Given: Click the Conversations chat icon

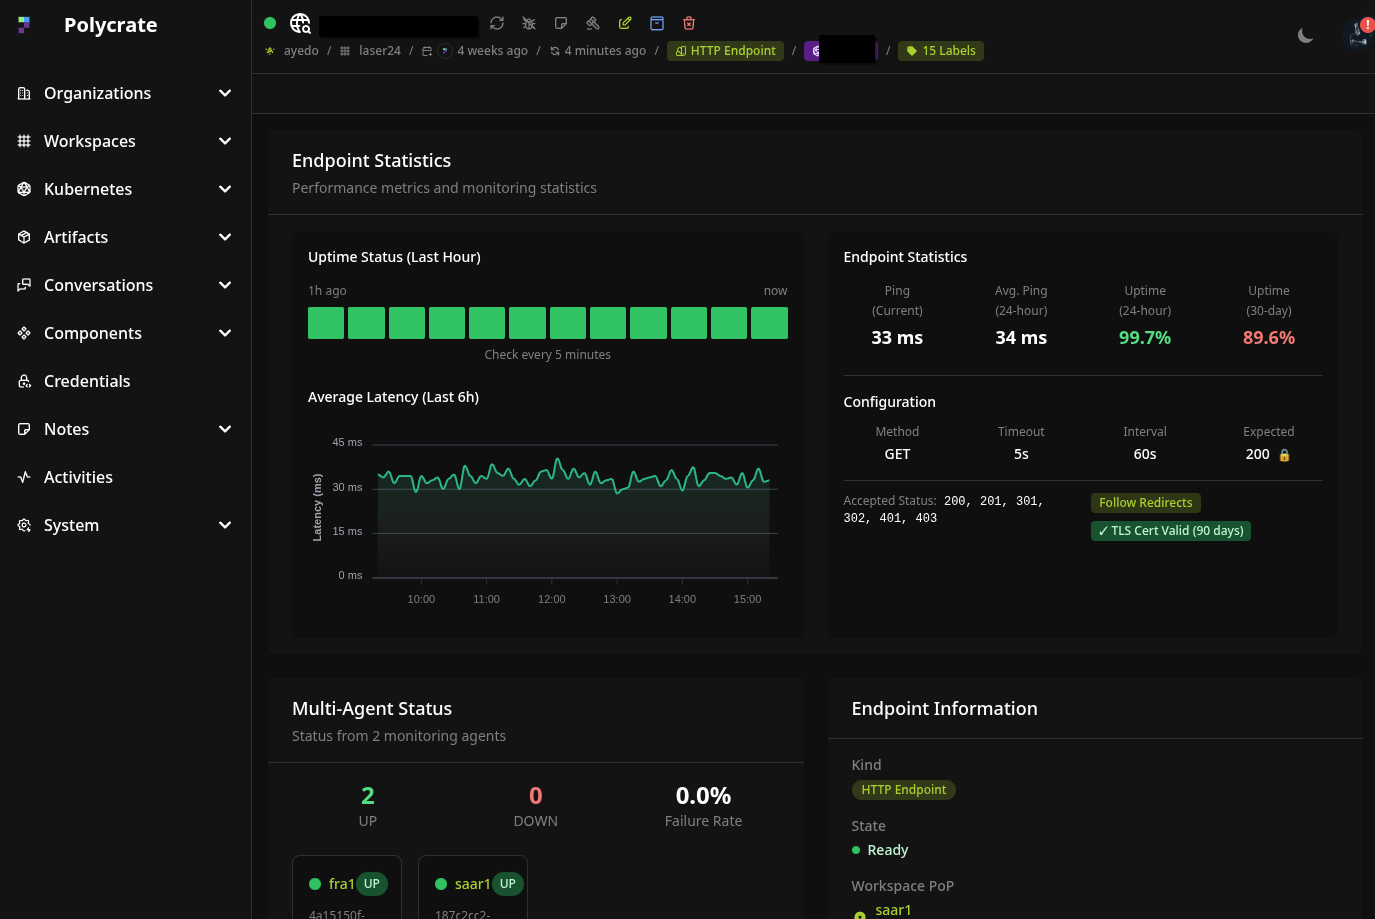Looking at the screenshot, I should [23, 285].
